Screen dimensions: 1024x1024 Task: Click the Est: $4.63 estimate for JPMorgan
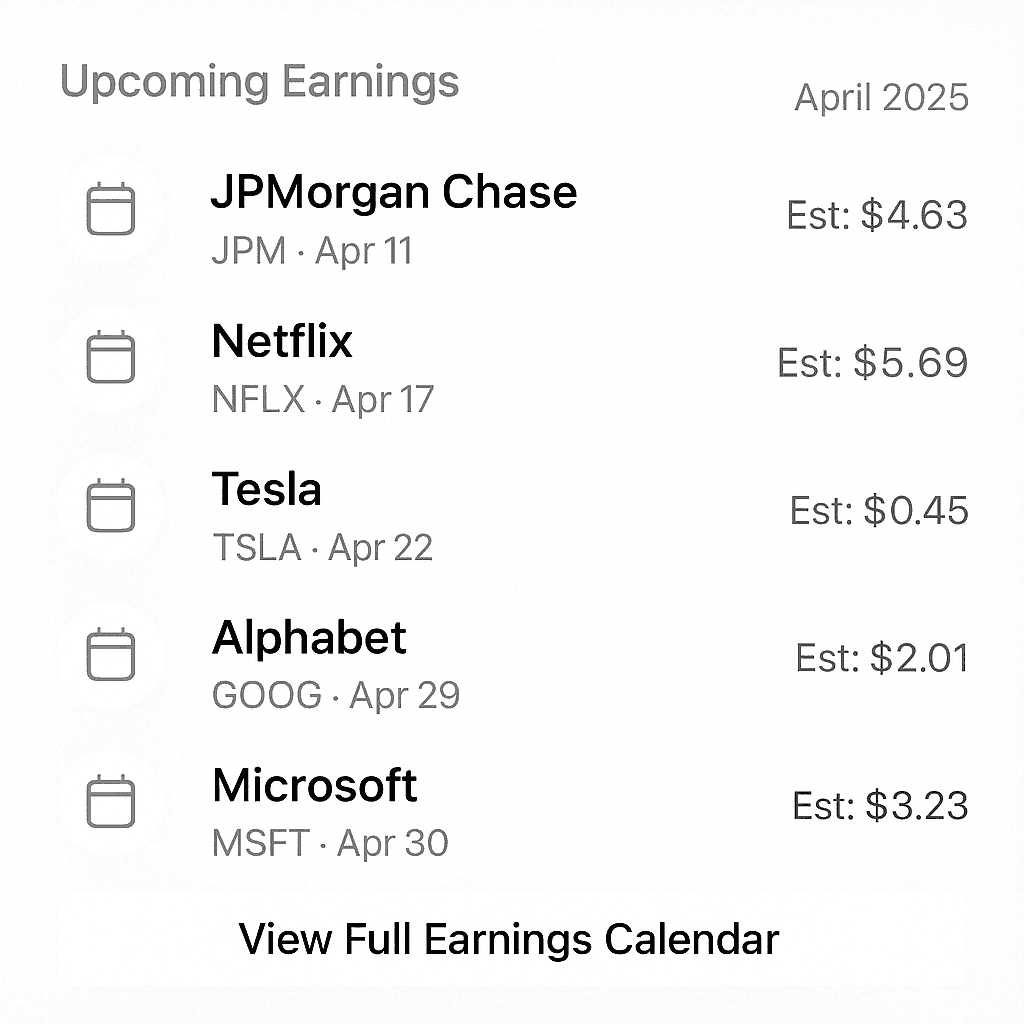pos(876,215)
